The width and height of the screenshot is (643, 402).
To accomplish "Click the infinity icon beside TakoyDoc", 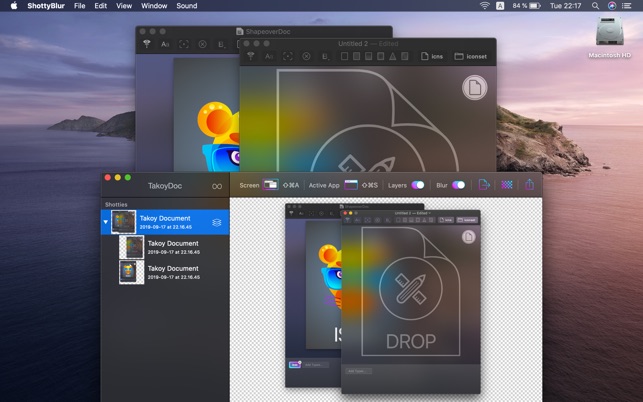I will coord(217,186).
